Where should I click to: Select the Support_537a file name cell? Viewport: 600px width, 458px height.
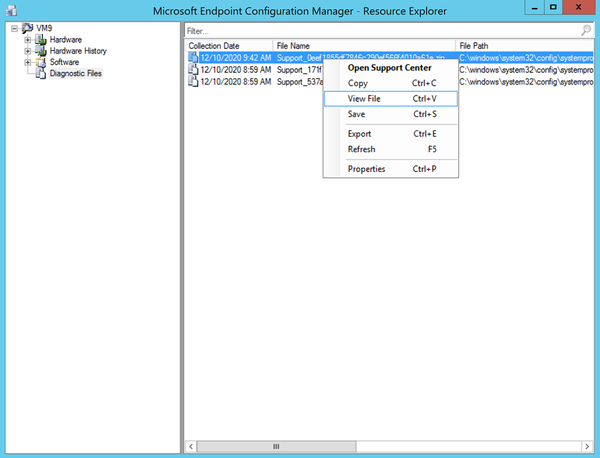300,82
